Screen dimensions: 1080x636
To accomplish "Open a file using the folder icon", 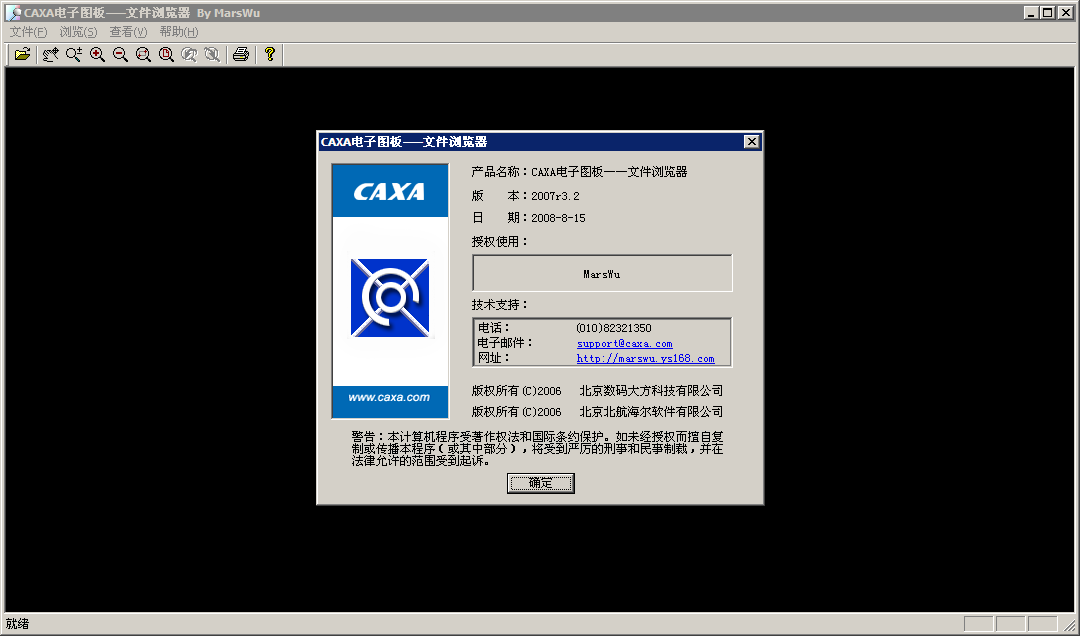I will click(x=22, y=54).
